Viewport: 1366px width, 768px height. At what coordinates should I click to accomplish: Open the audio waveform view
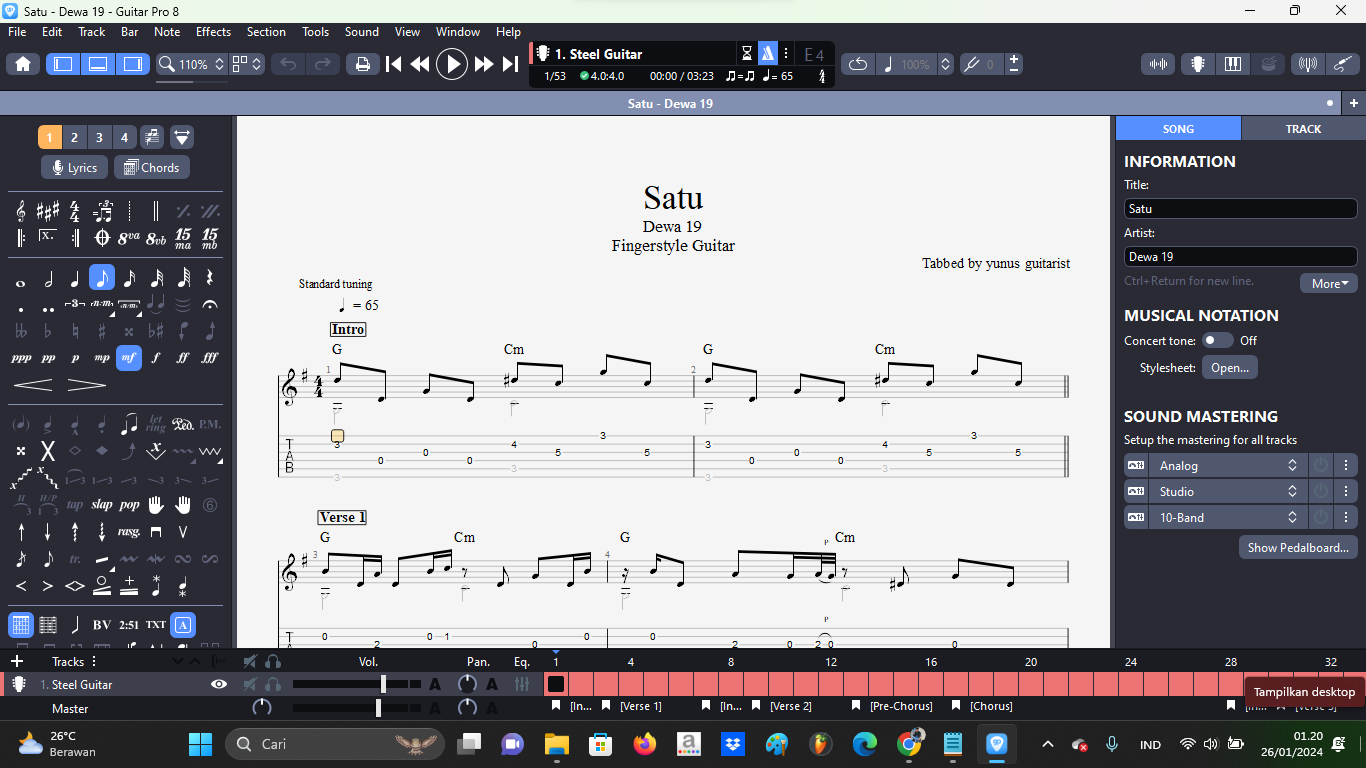coord(1159,64)
